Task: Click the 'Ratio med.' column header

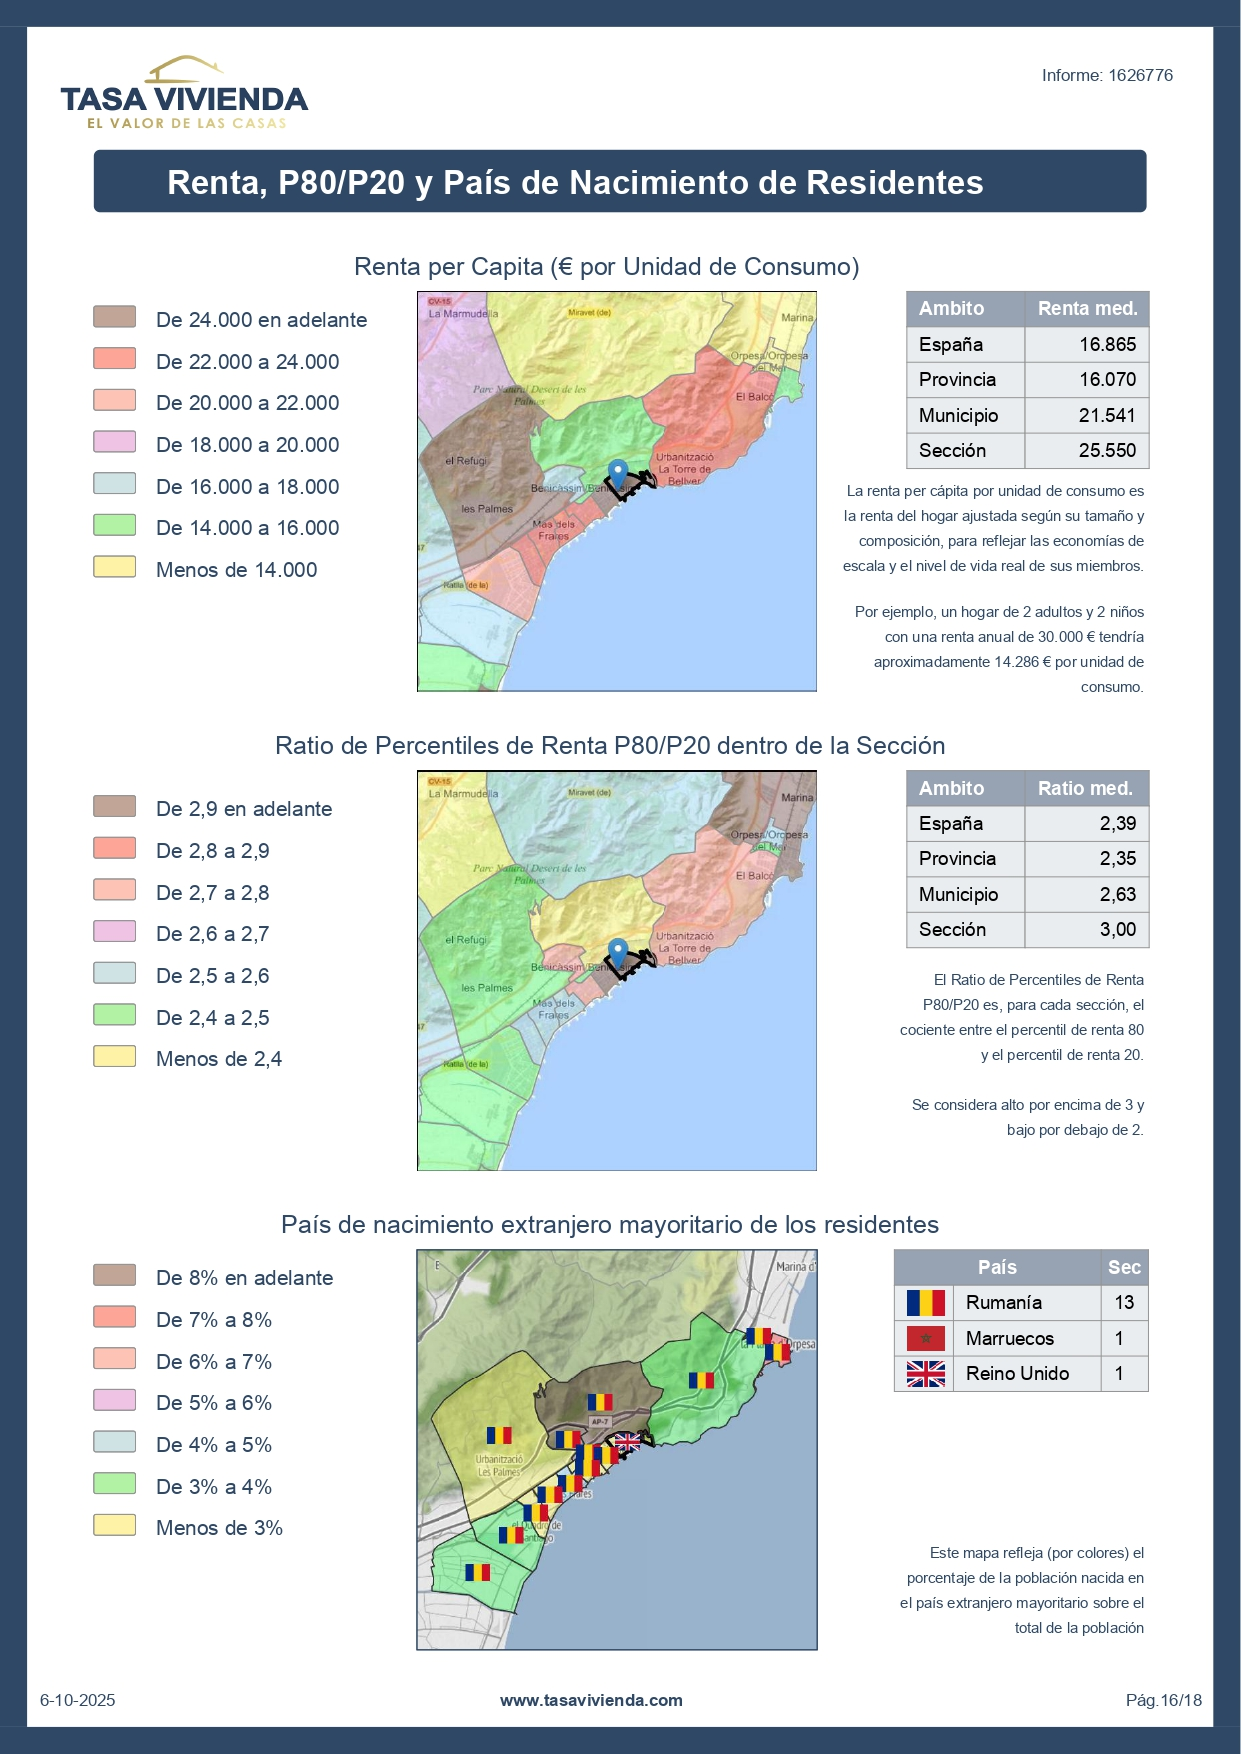Action: (1085, 789)
